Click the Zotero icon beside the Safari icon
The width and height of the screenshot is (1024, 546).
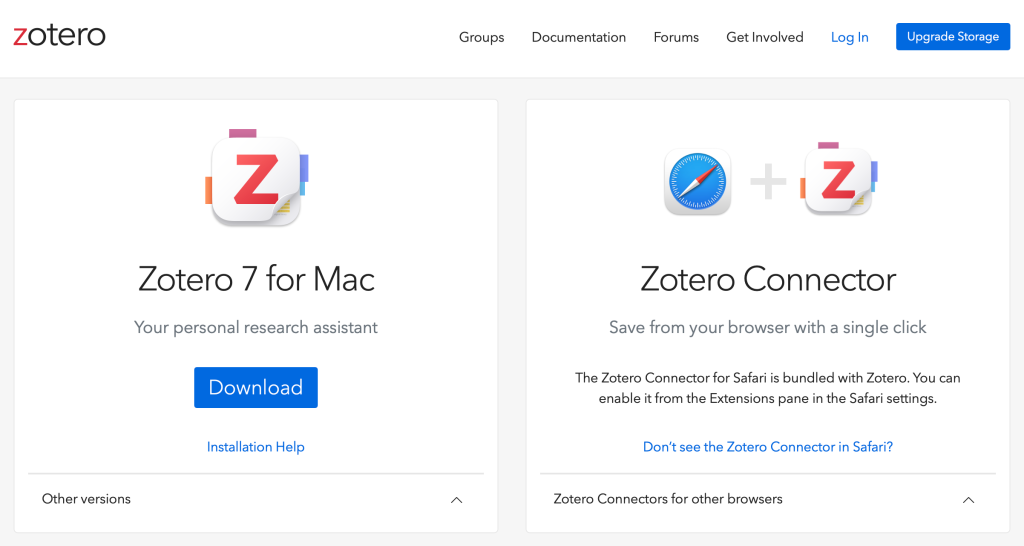pyautogui.click(x=838, y=181)
